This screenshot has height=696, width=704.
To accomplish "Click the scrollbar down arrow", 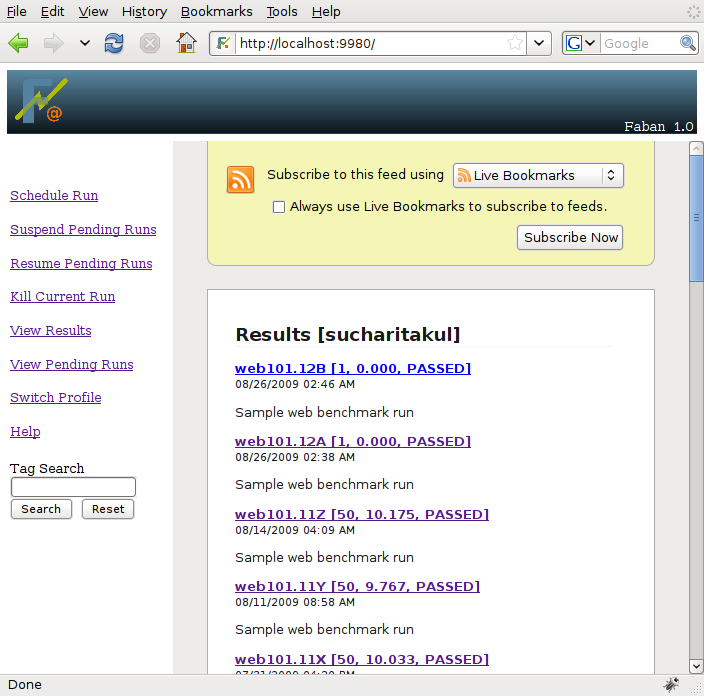I will [696, 666].
